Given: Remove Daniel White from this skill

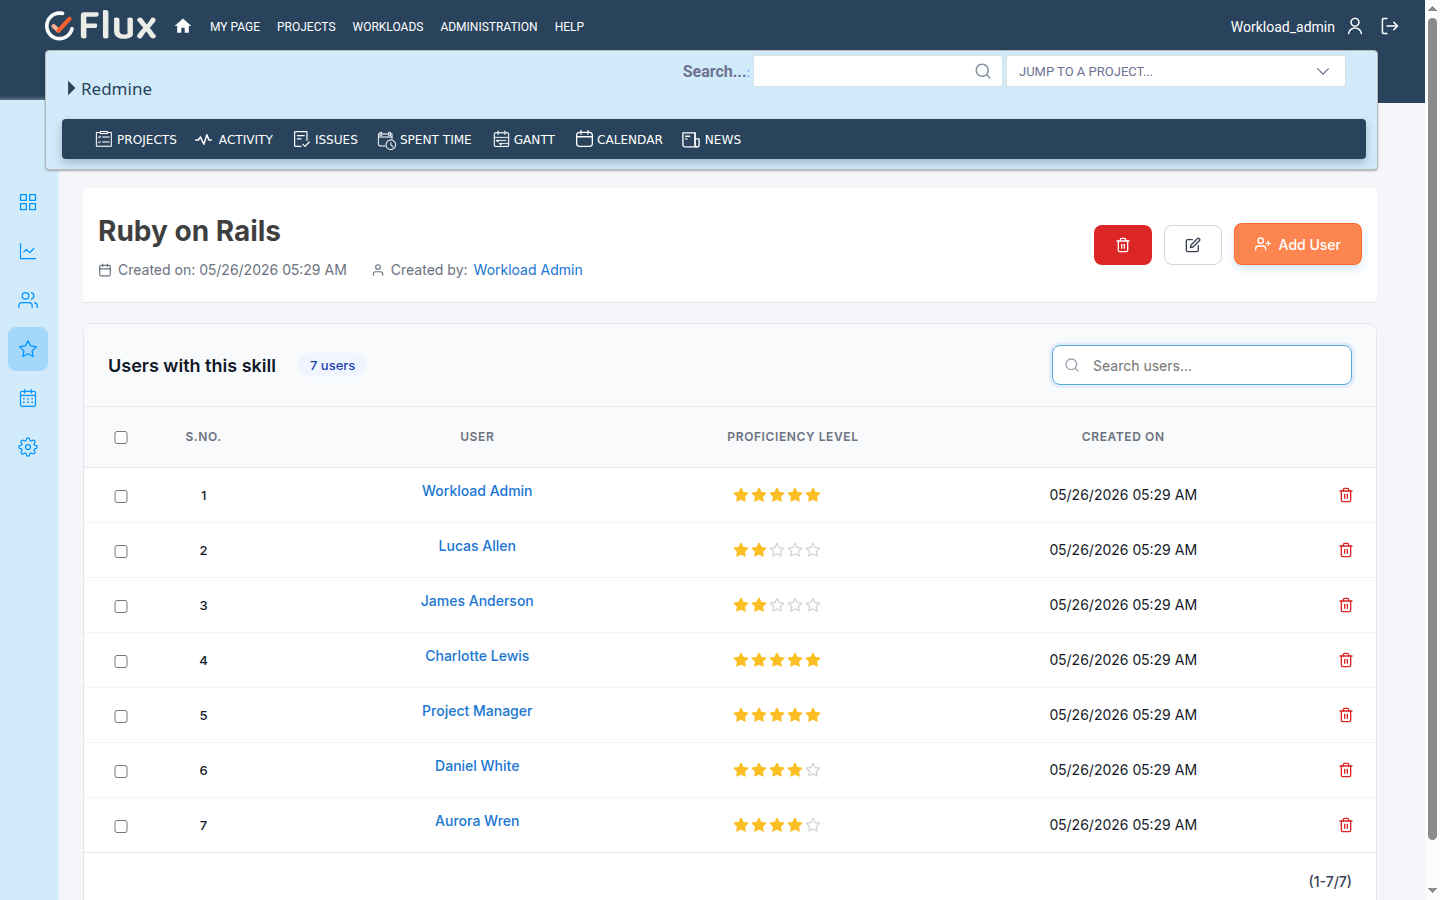Looking at the screenshot, I should (1346, 770).
